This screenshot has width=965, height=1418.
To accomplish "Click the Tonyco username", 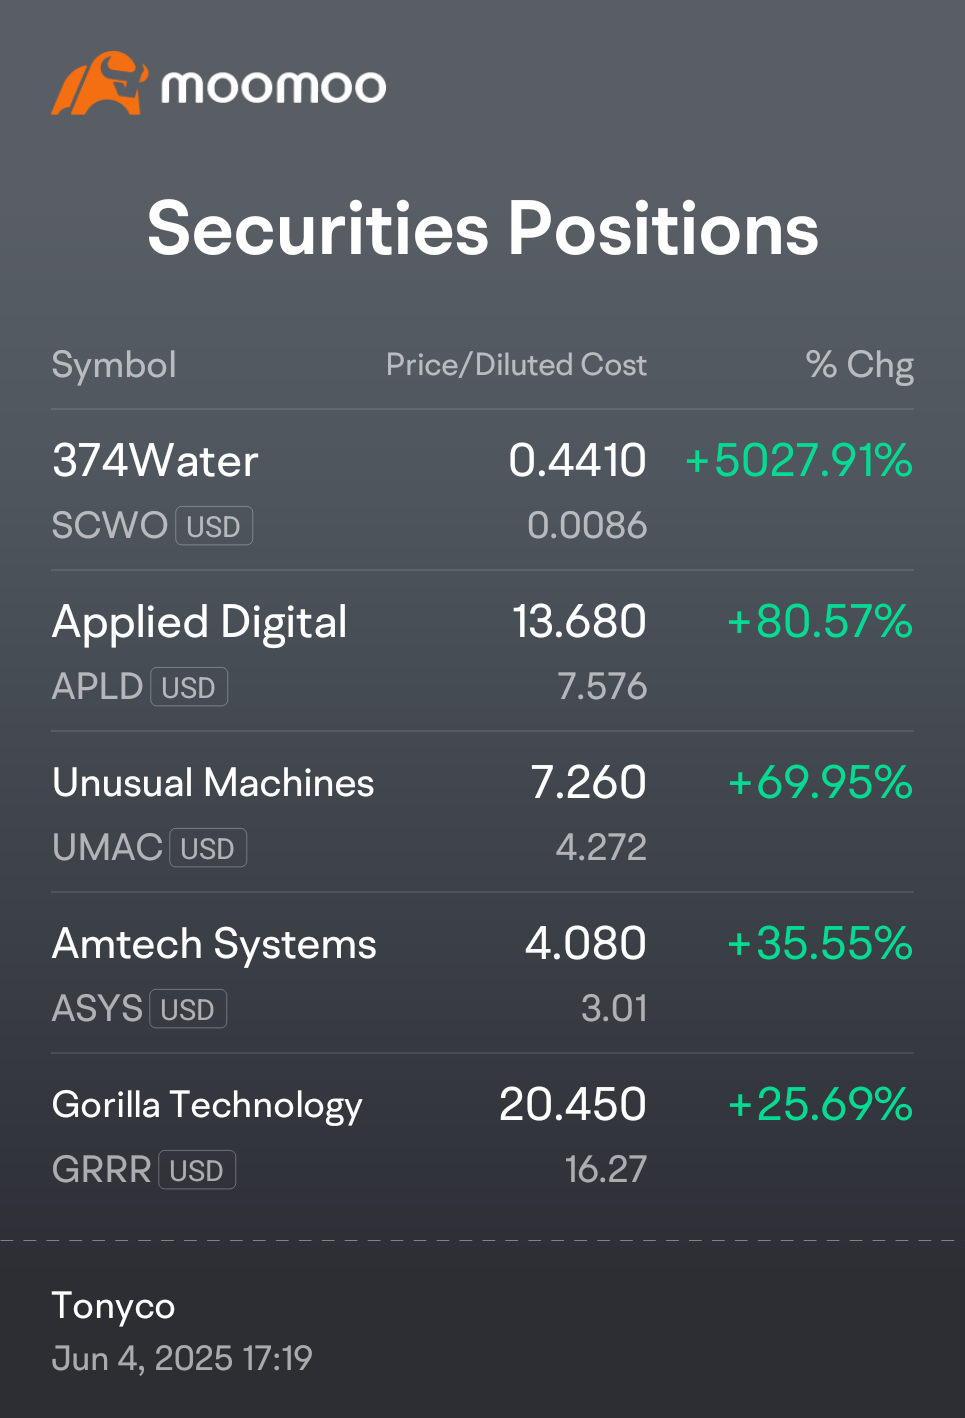I will (x=113, y=1306).
